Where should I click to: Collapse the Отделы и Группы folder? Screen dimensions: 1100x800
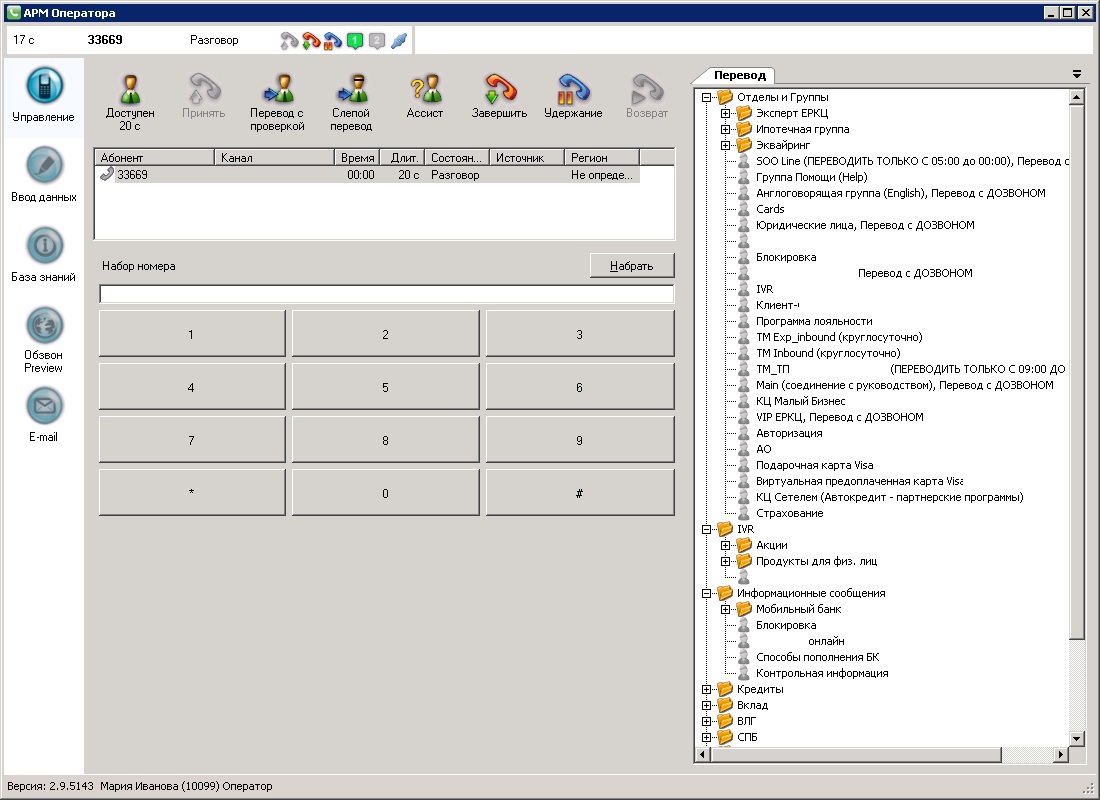[x=707, y=97]
